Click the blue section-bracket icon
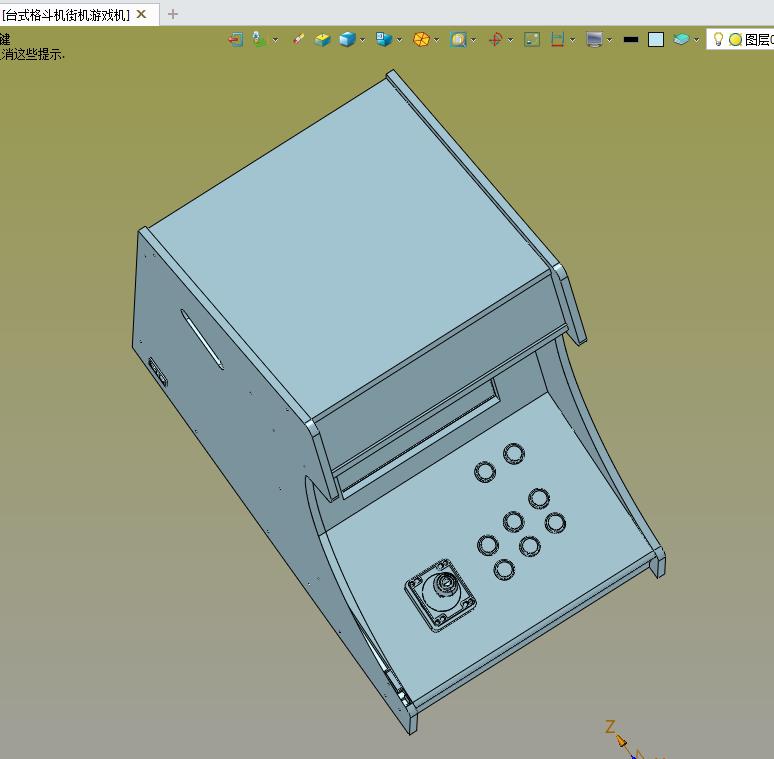774x759 pixels. tap(557, 39)
